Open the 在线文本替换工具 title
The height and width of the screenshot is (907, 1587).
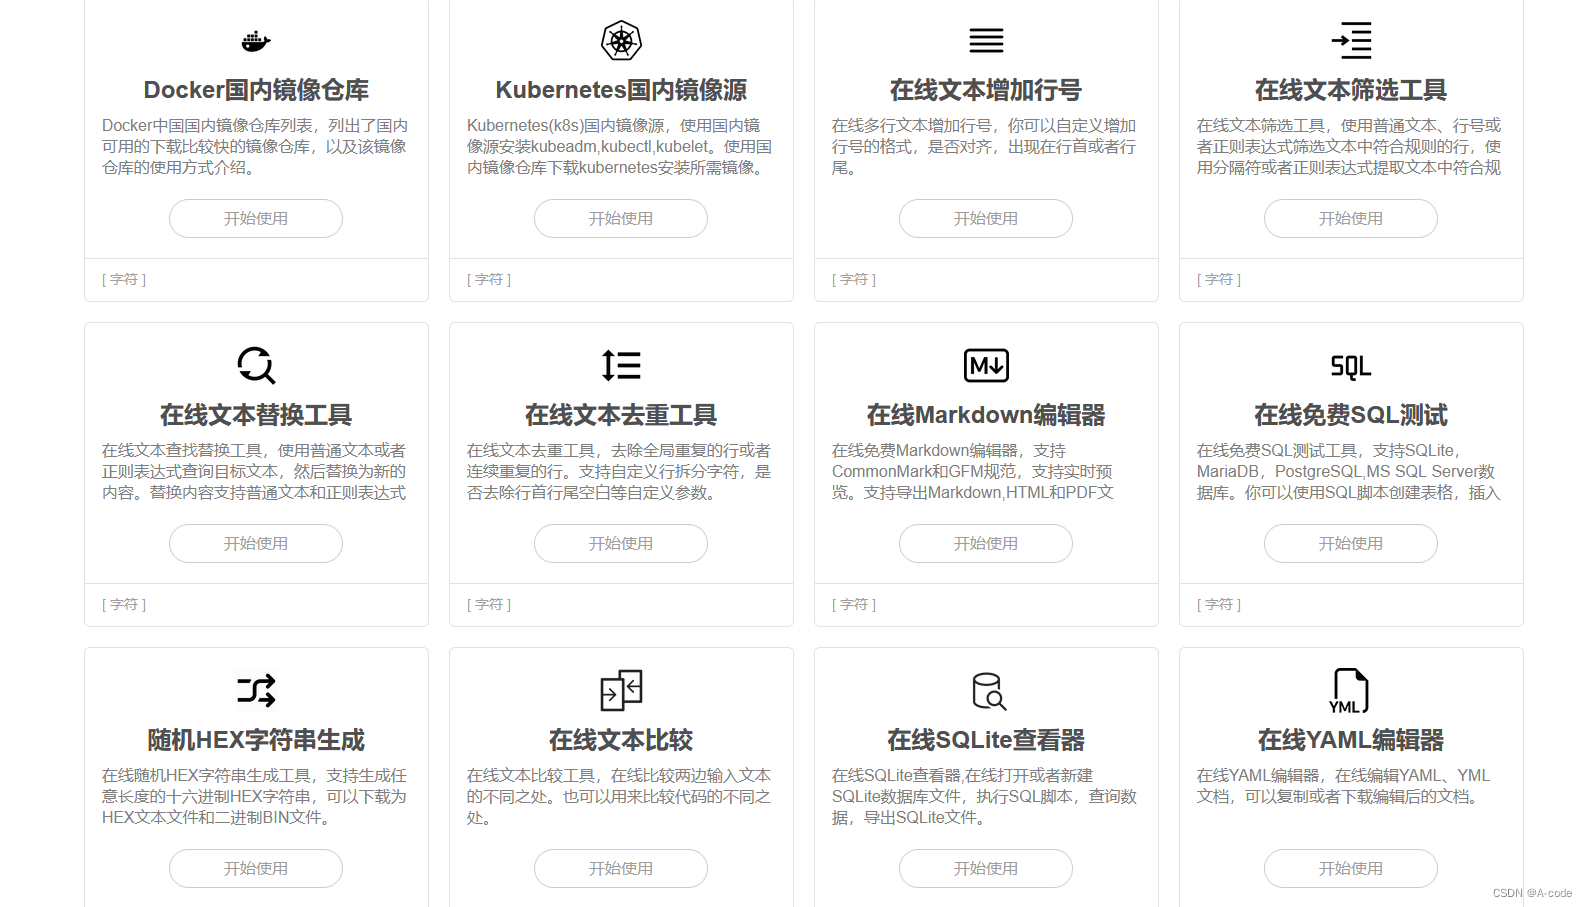click(256, 415)
